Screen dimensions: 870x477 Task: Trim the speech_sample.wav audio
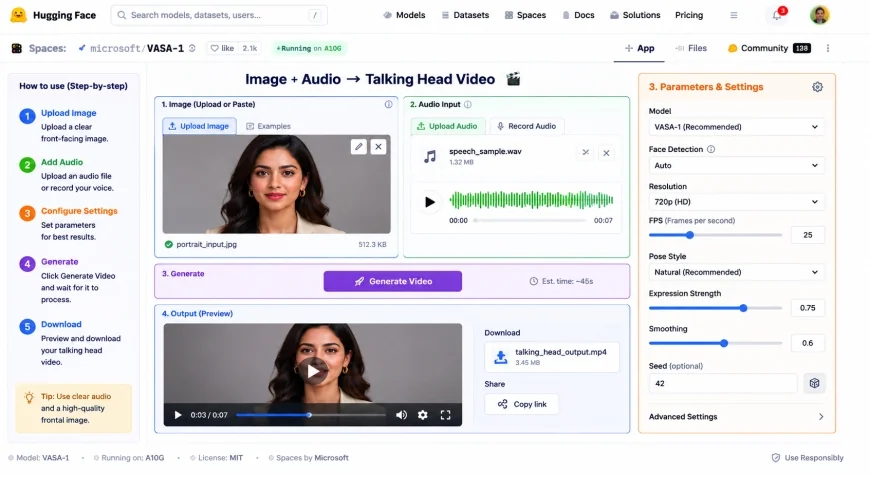coord(585,153)
